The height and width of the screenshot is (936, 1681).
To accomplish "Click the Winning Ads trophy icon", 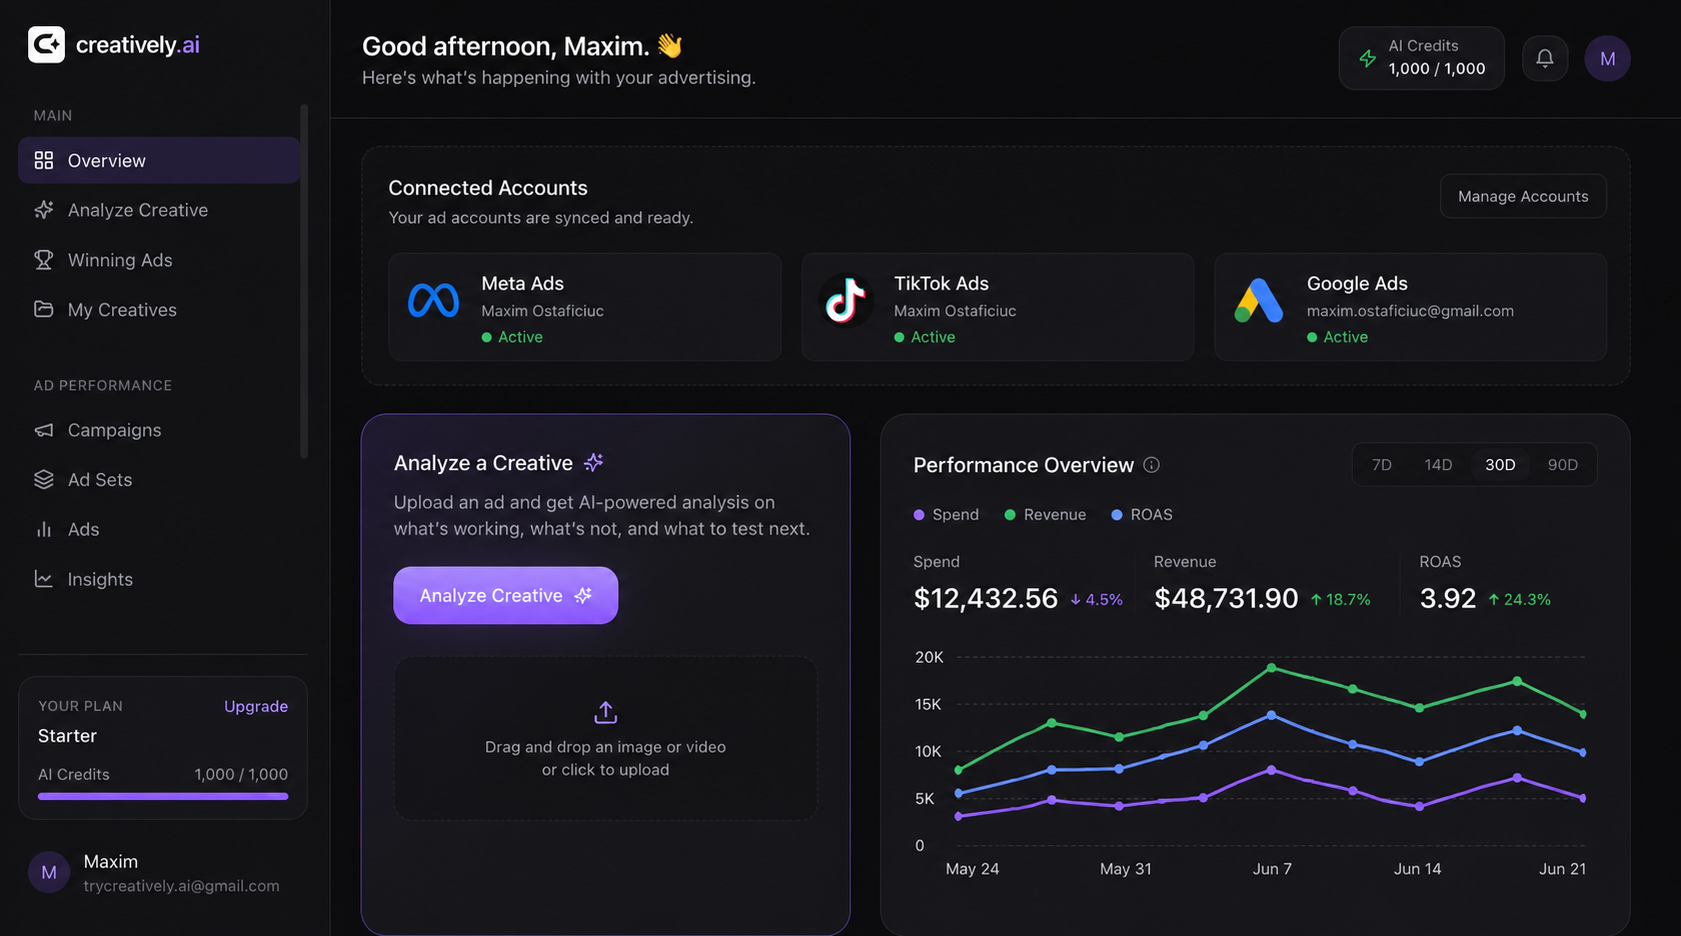I will click(x=44, y=260).
